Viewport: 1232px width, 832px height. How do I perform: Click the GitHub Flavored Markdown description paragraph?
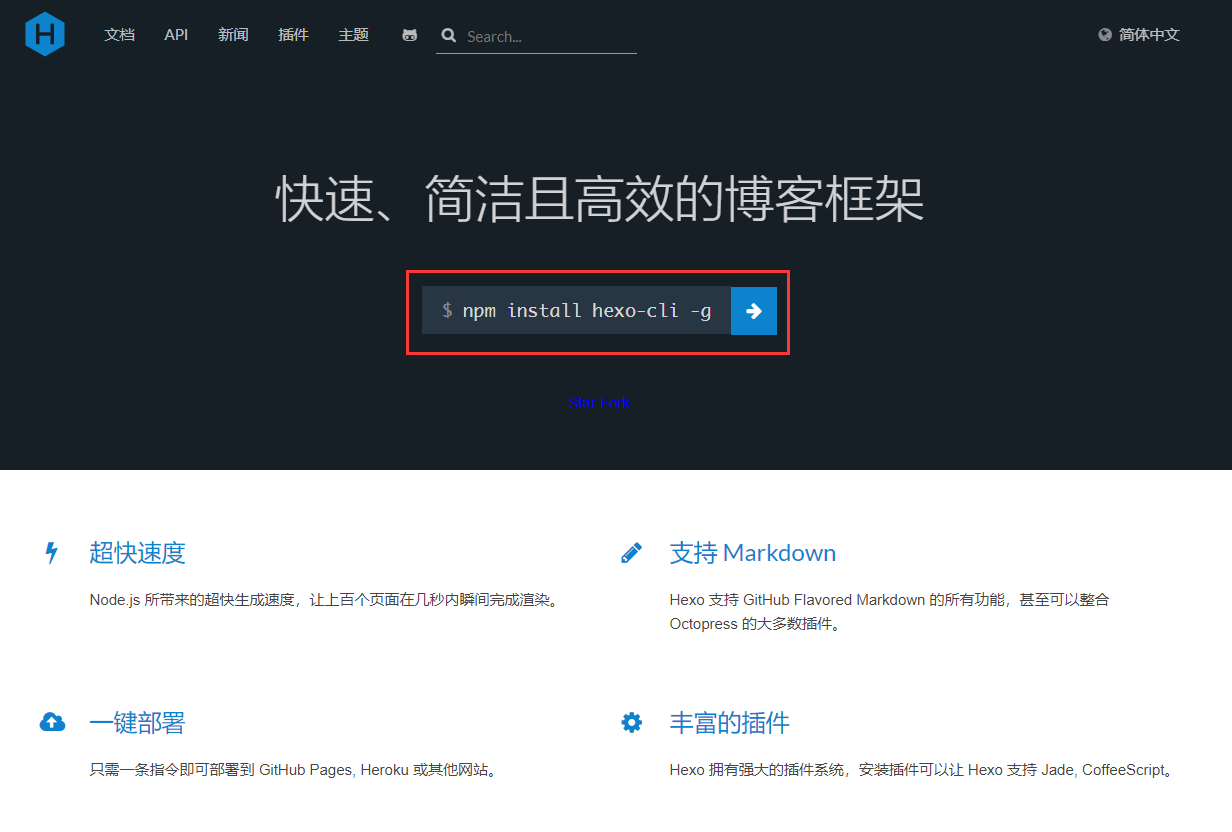tap(889, 612)
